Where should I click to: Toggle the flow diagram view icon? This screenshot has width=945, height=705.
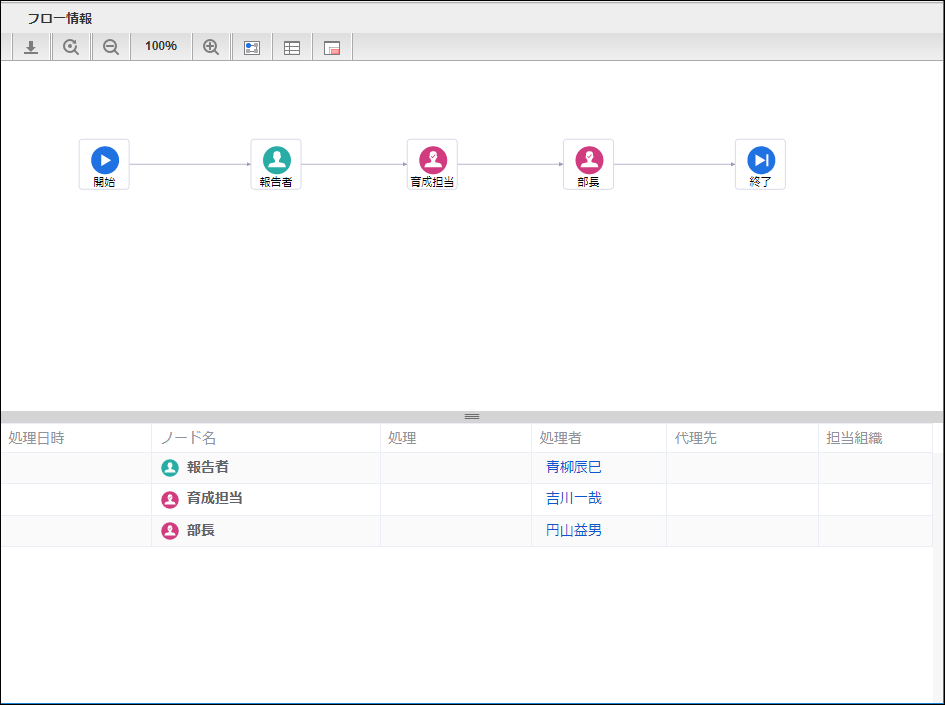click(252, 47)
